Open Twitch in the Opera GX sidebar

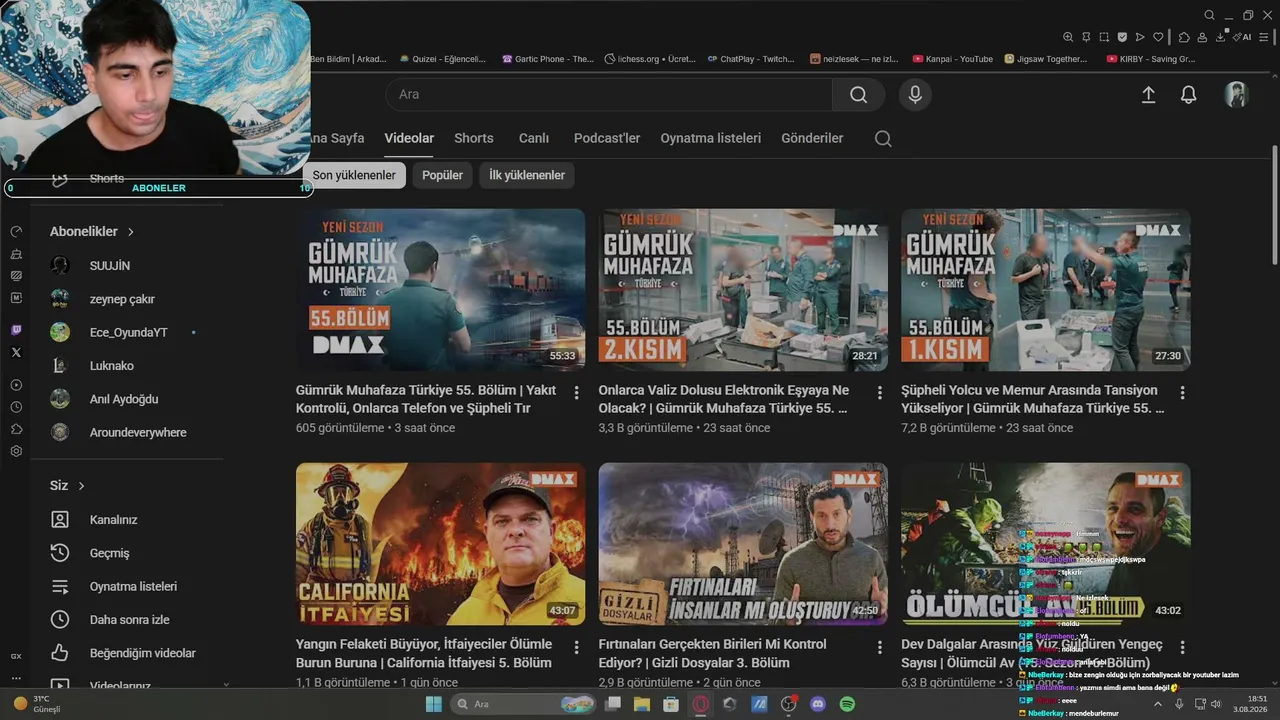16,330
